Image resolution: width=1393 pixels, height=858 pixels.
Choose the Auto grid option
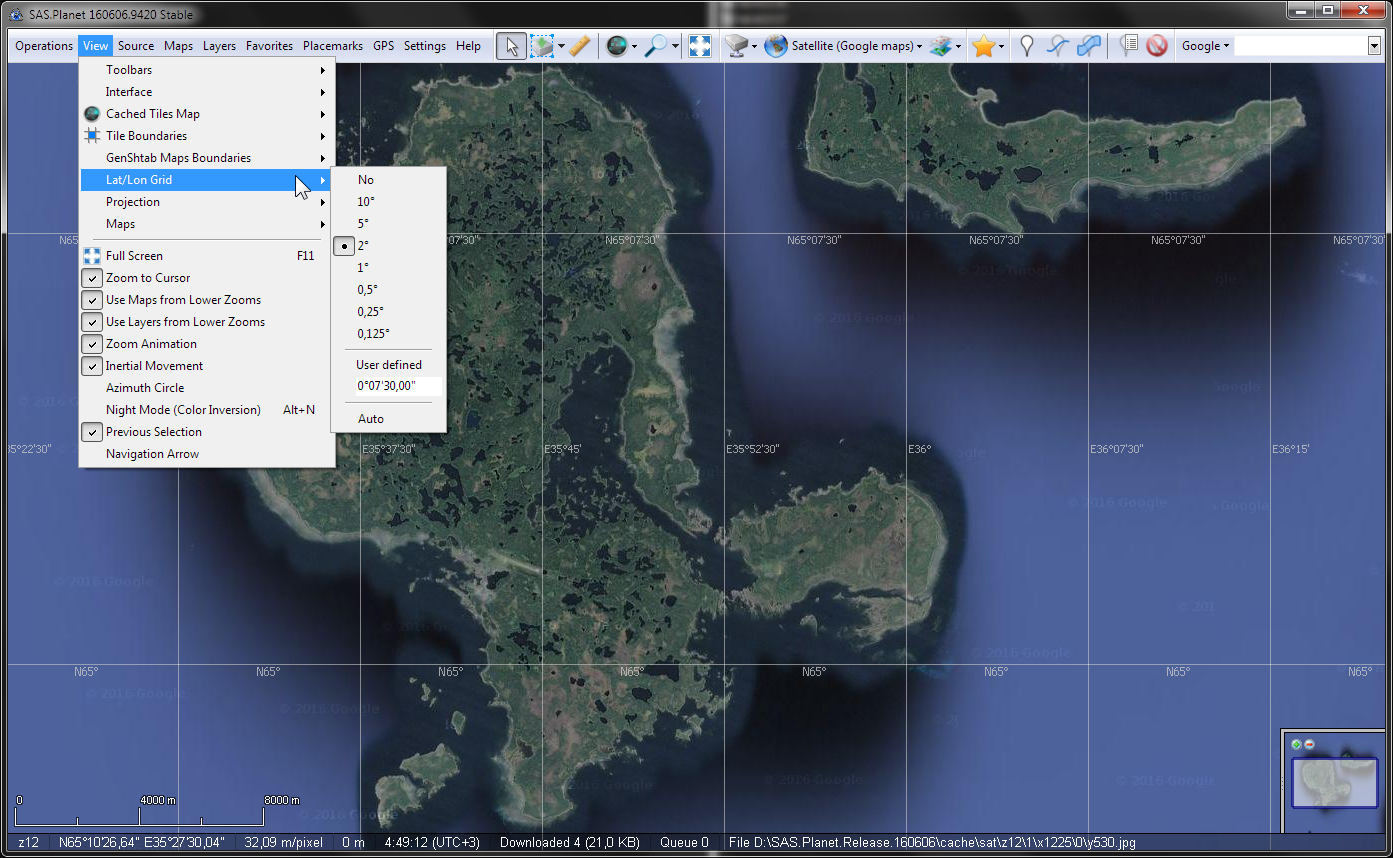pyautogui.click(x=371, y=419)
